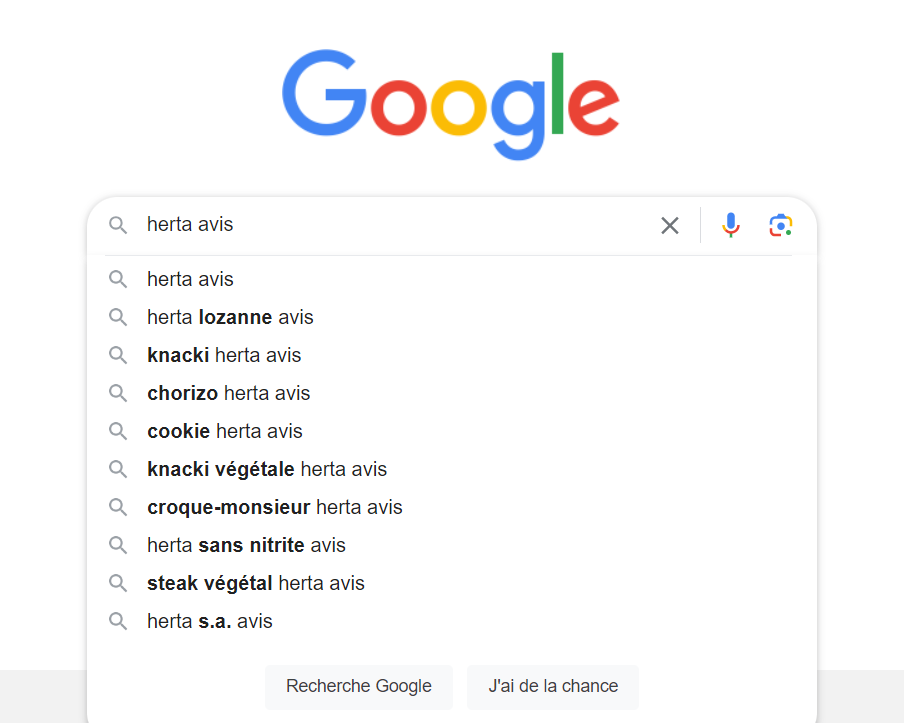Click the magnifying glass inside the search bar
Image resolution: width=904 pixels, height=723 pixels.
(x=118, y=225)
